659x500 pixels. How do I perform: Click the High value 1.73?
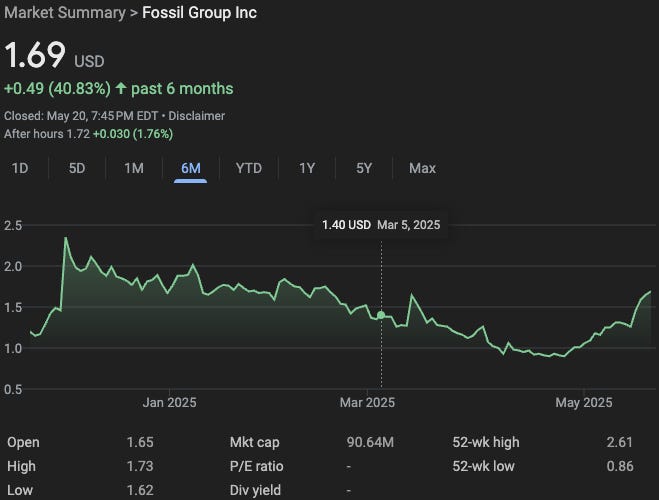[x=140, y=466]
